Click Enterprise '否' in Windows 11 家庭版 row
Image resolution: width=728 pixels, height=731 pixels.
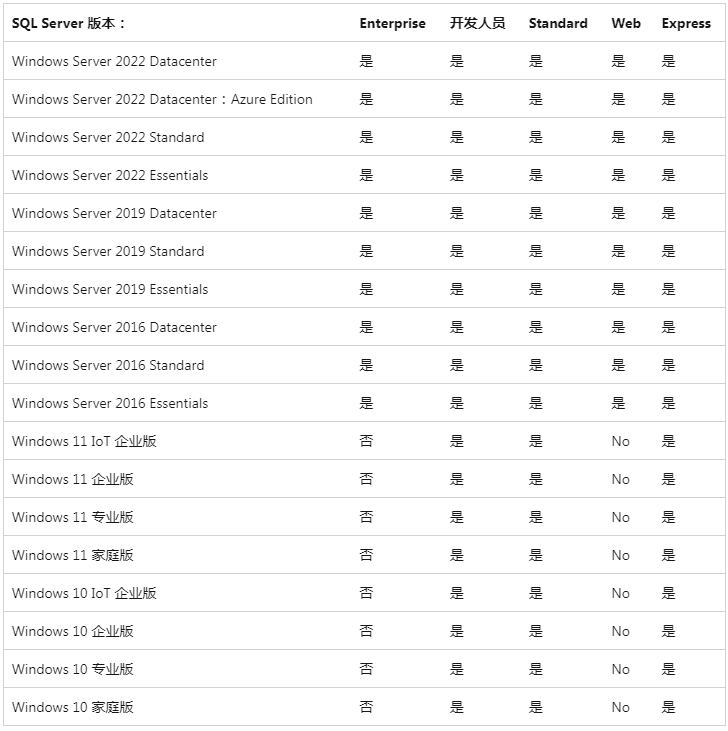366,555
